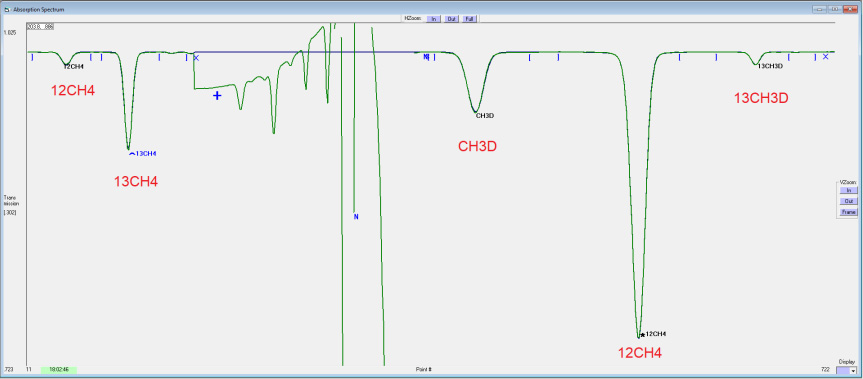Click the small black 12CH4 label at left
The width and height of the screenshot is (863, 379).
point(74,67)
